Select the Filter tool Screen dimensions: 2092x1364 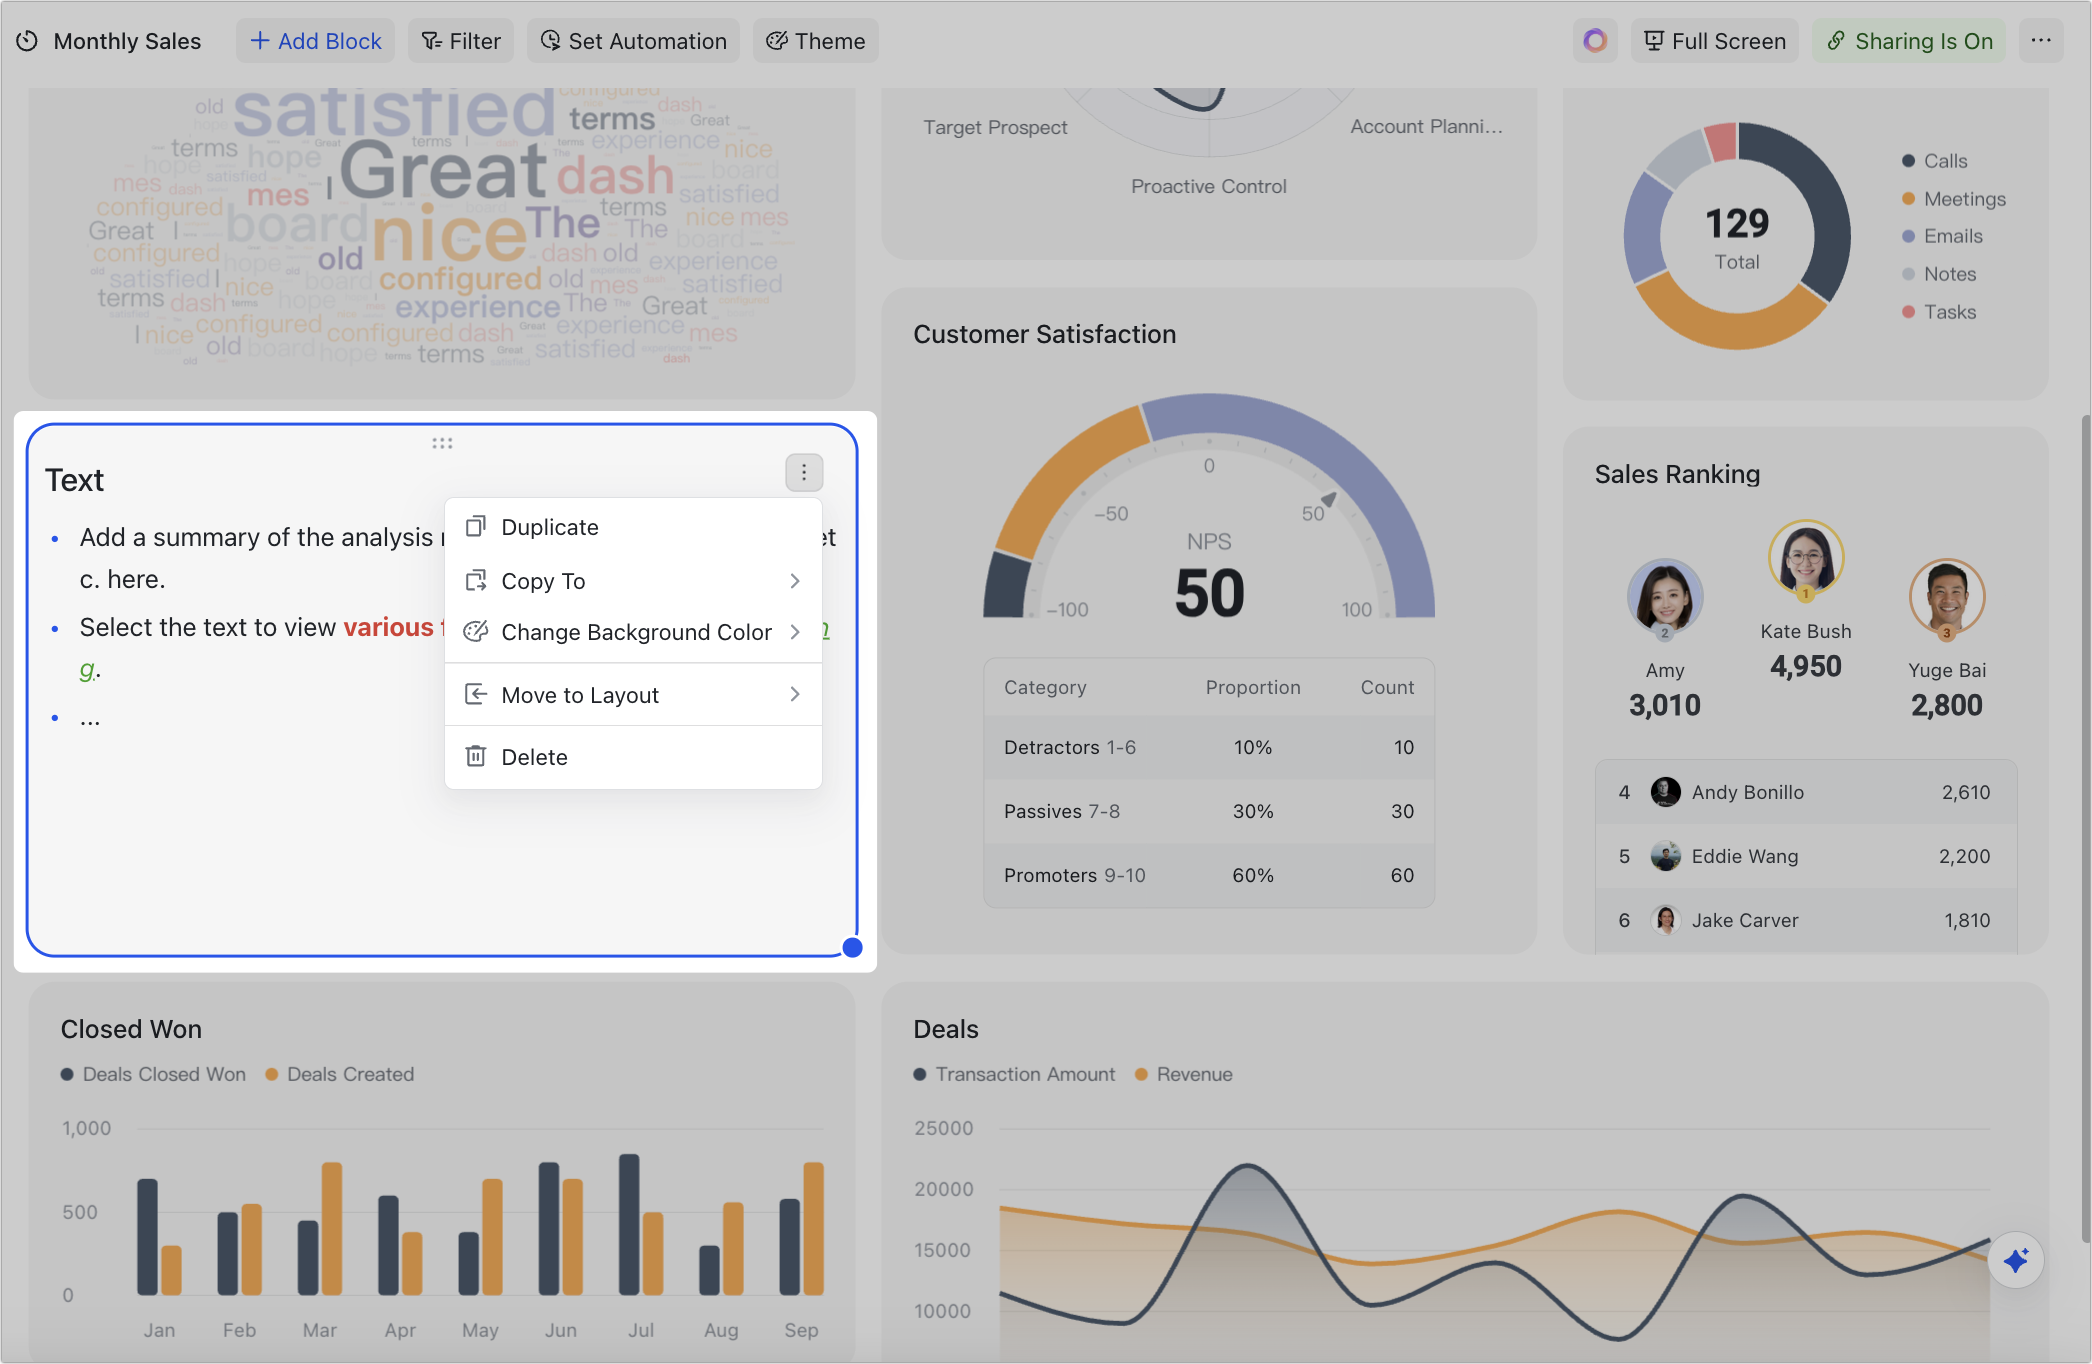460,40
